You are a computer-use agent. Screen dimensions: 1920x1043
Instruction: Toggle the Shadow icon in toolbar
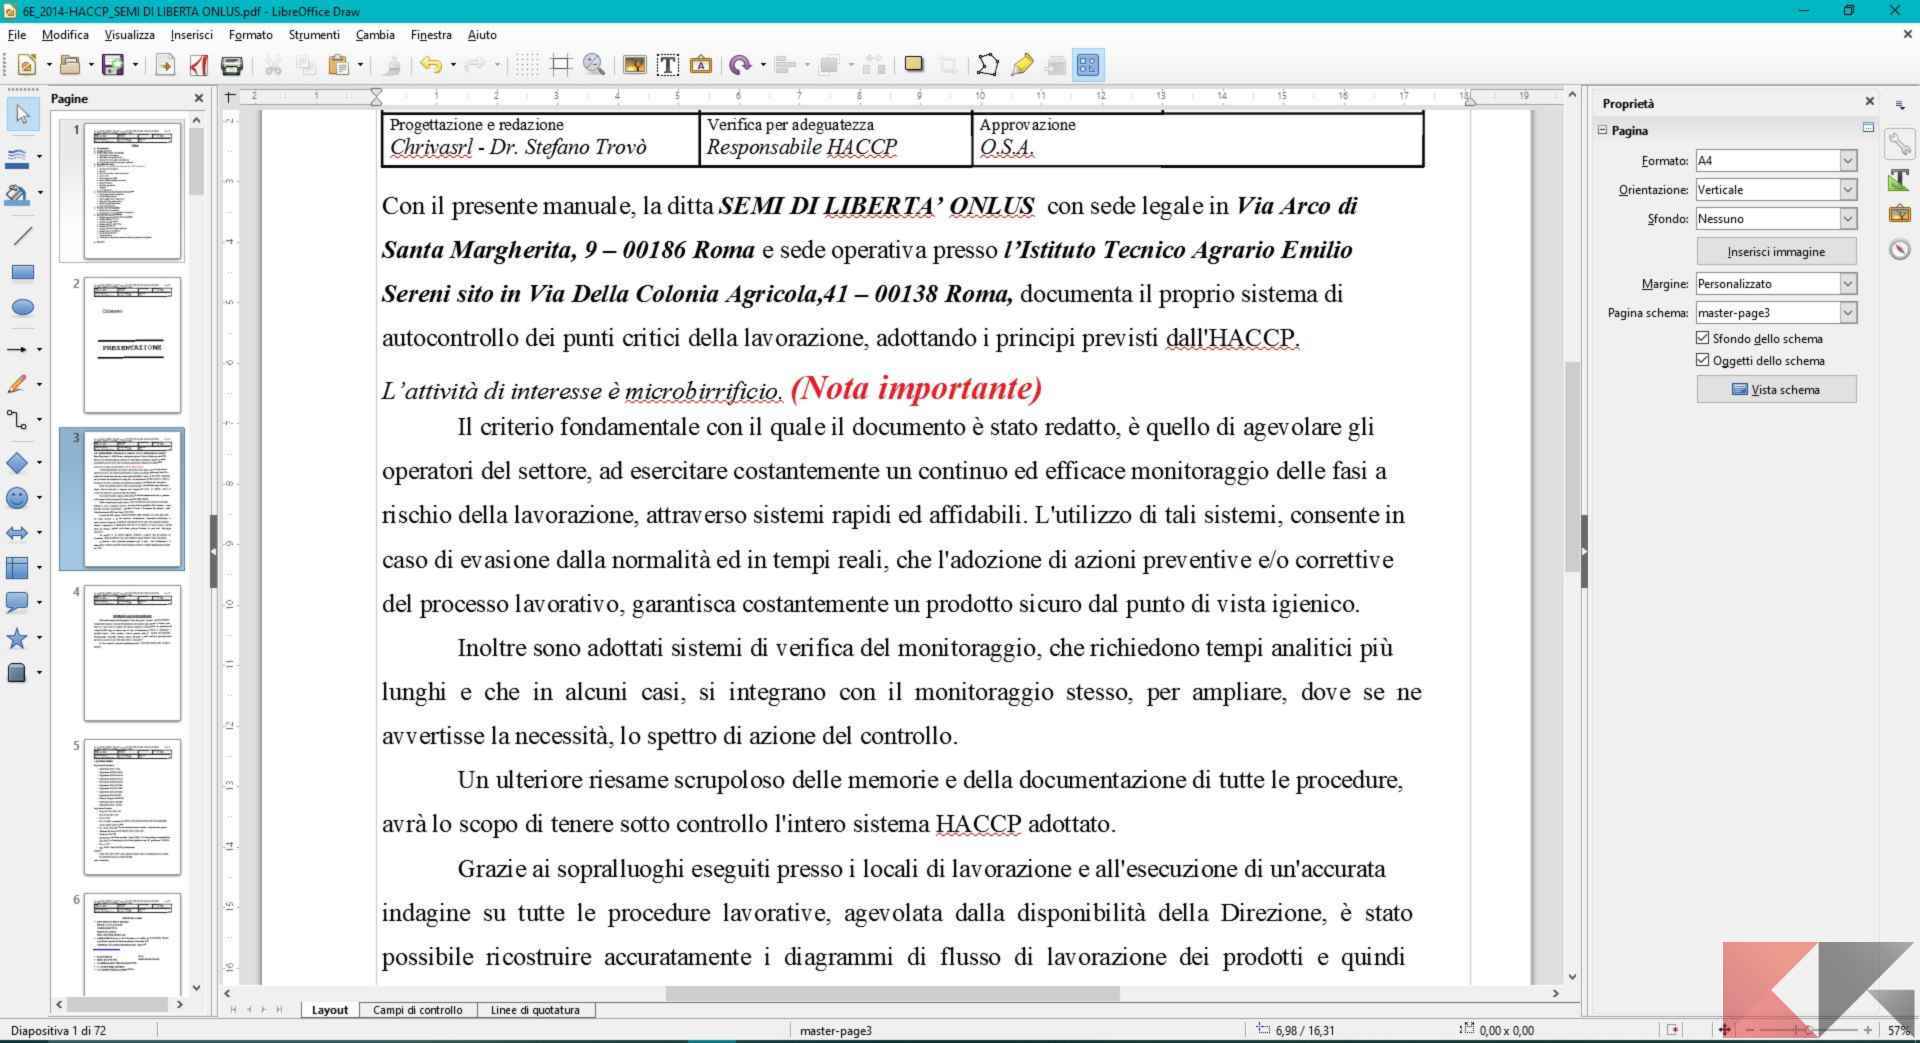click(x=913, y=65)
